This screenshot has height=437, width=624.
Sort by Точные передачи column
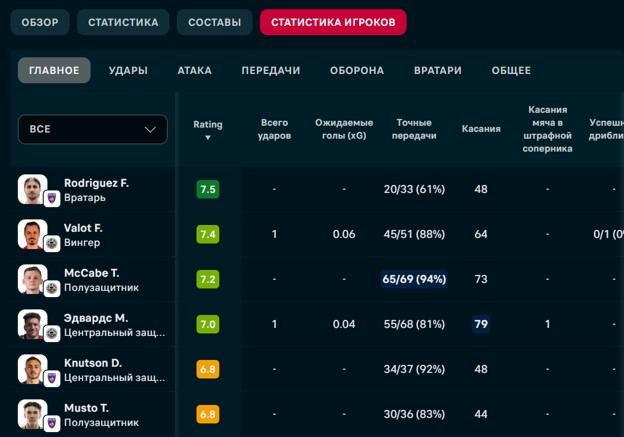(x=414, y=129)
